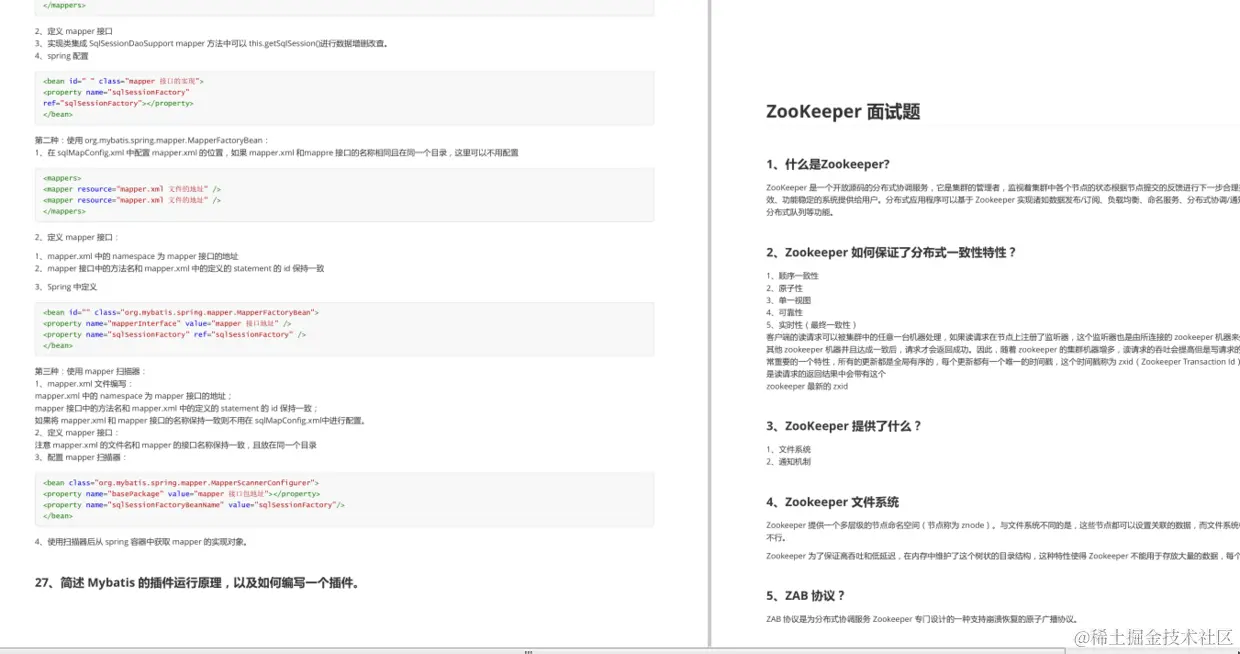Click the line "zookeeper 最新的 zxid"

807,386
